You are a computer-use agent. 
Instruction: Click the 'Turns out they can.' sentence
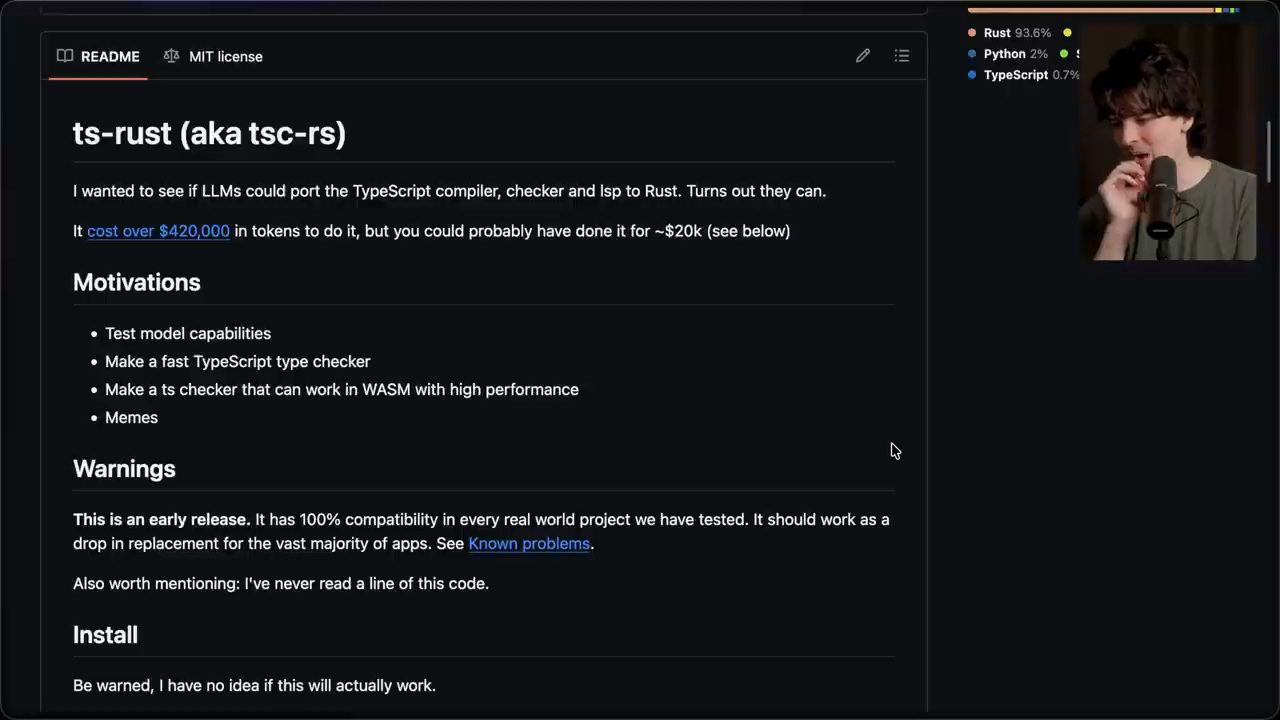756,191
